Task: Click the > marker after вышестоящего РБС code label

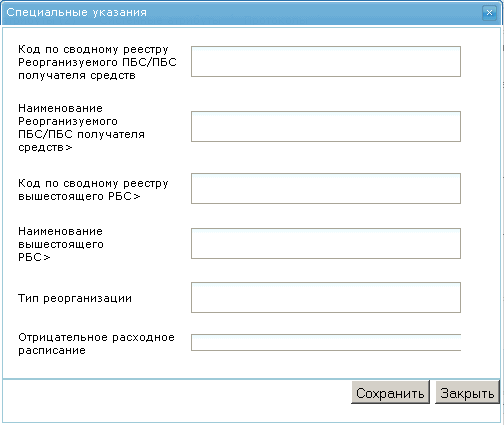Action: (137, 197)
